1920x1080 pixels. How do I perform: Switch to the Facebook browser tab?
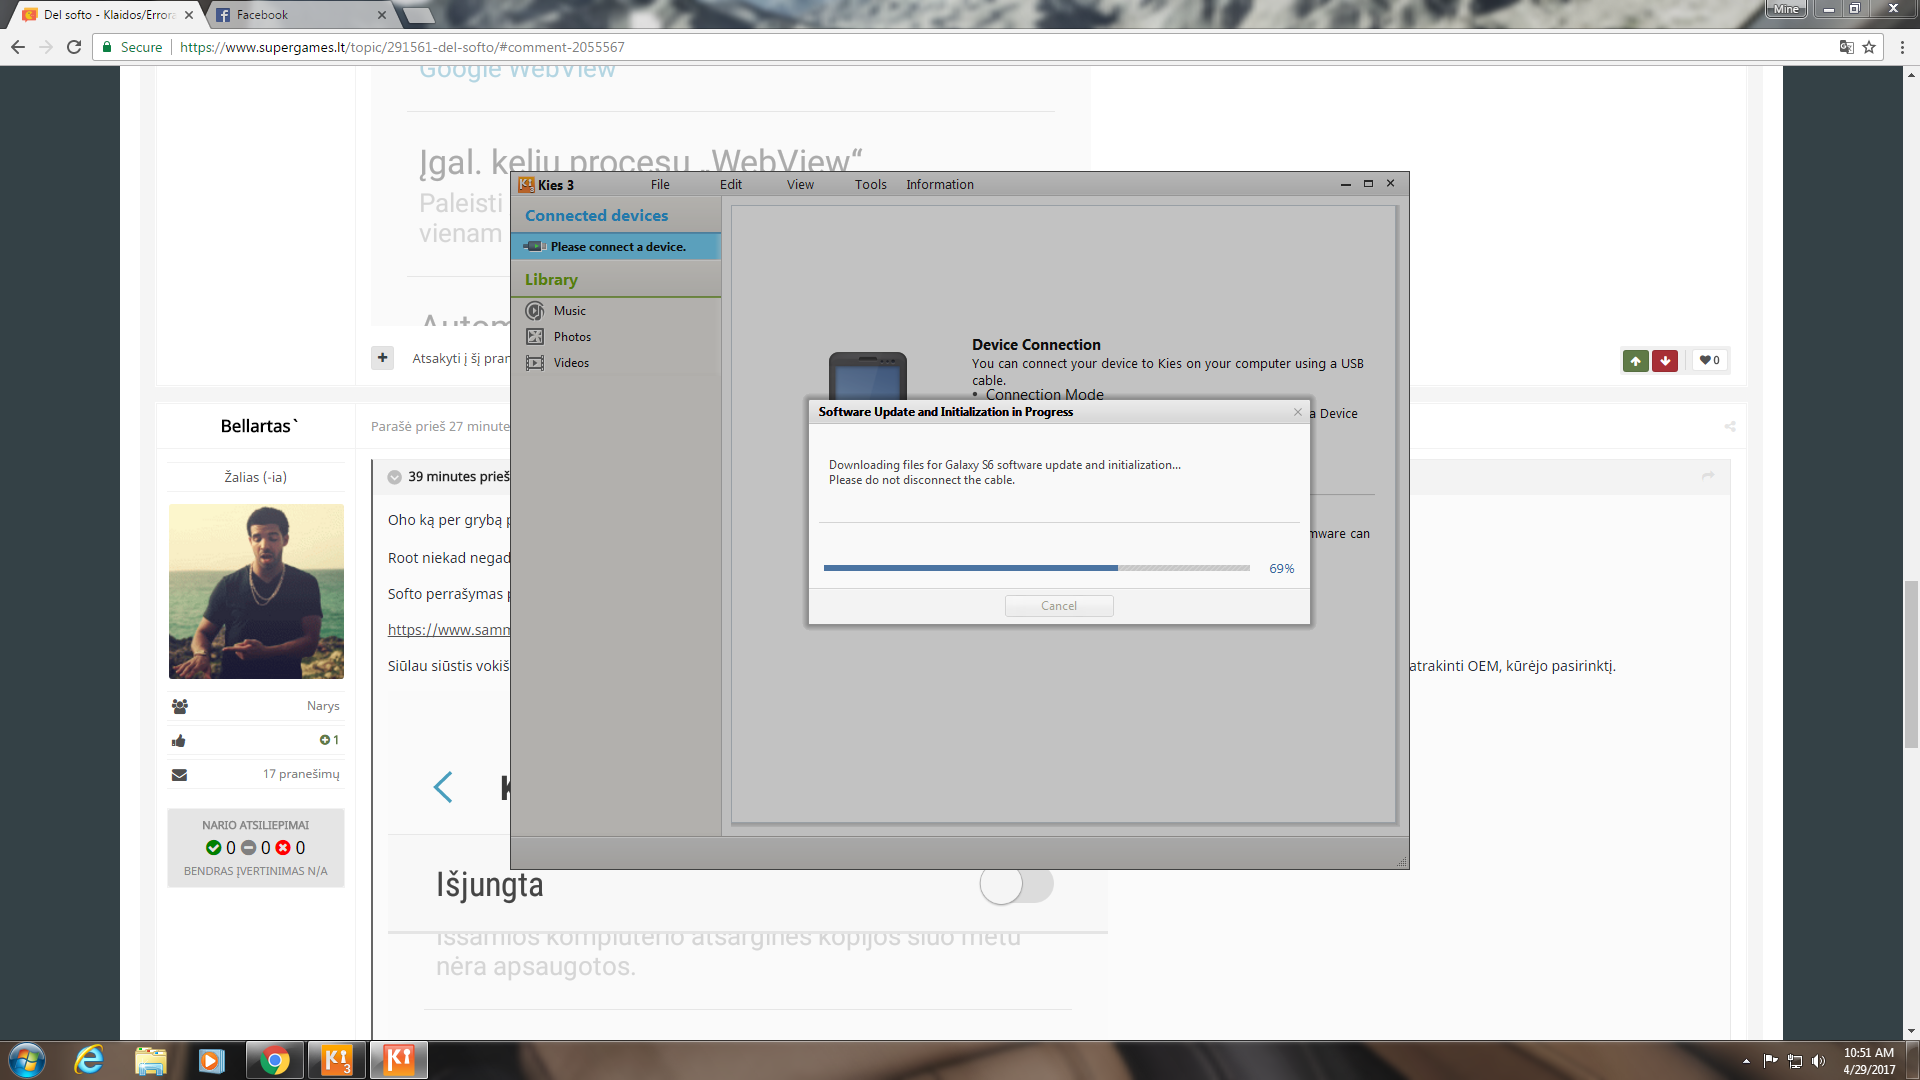click(x=297, y=15)
